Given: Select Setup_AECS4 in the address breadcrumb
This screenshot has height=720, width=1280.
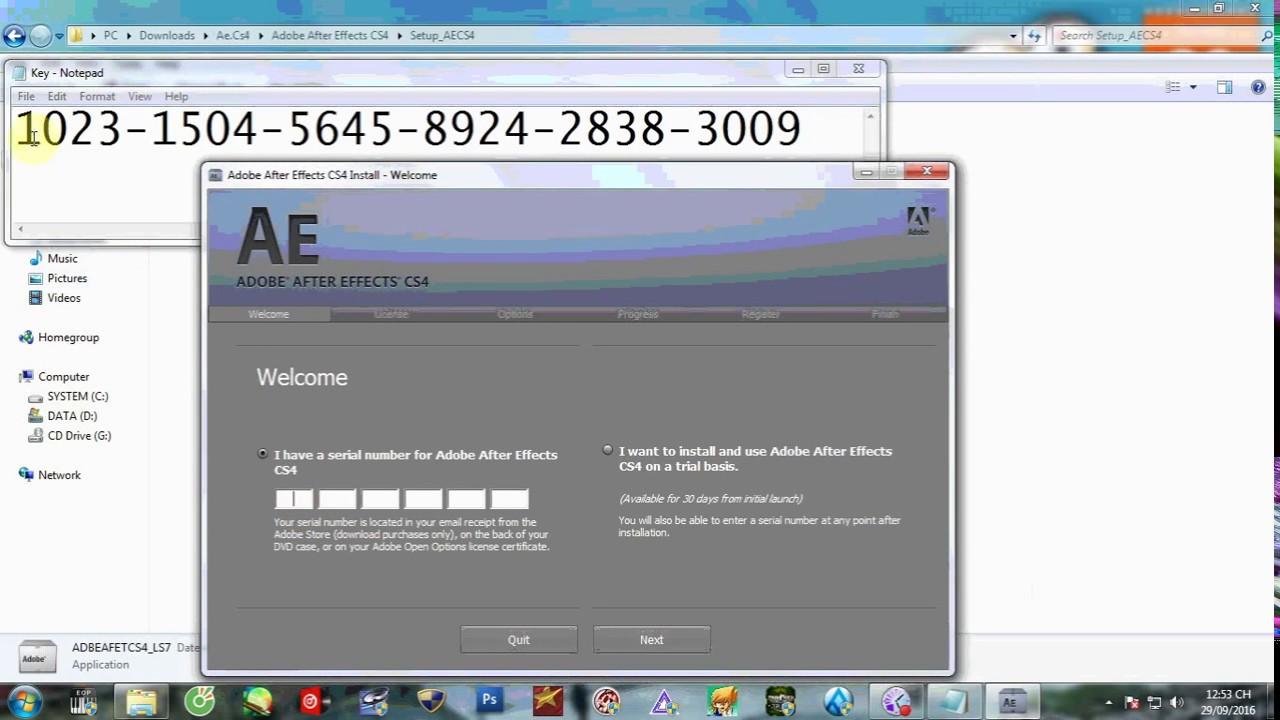Looking at the screenshot, I should (442, 35).
